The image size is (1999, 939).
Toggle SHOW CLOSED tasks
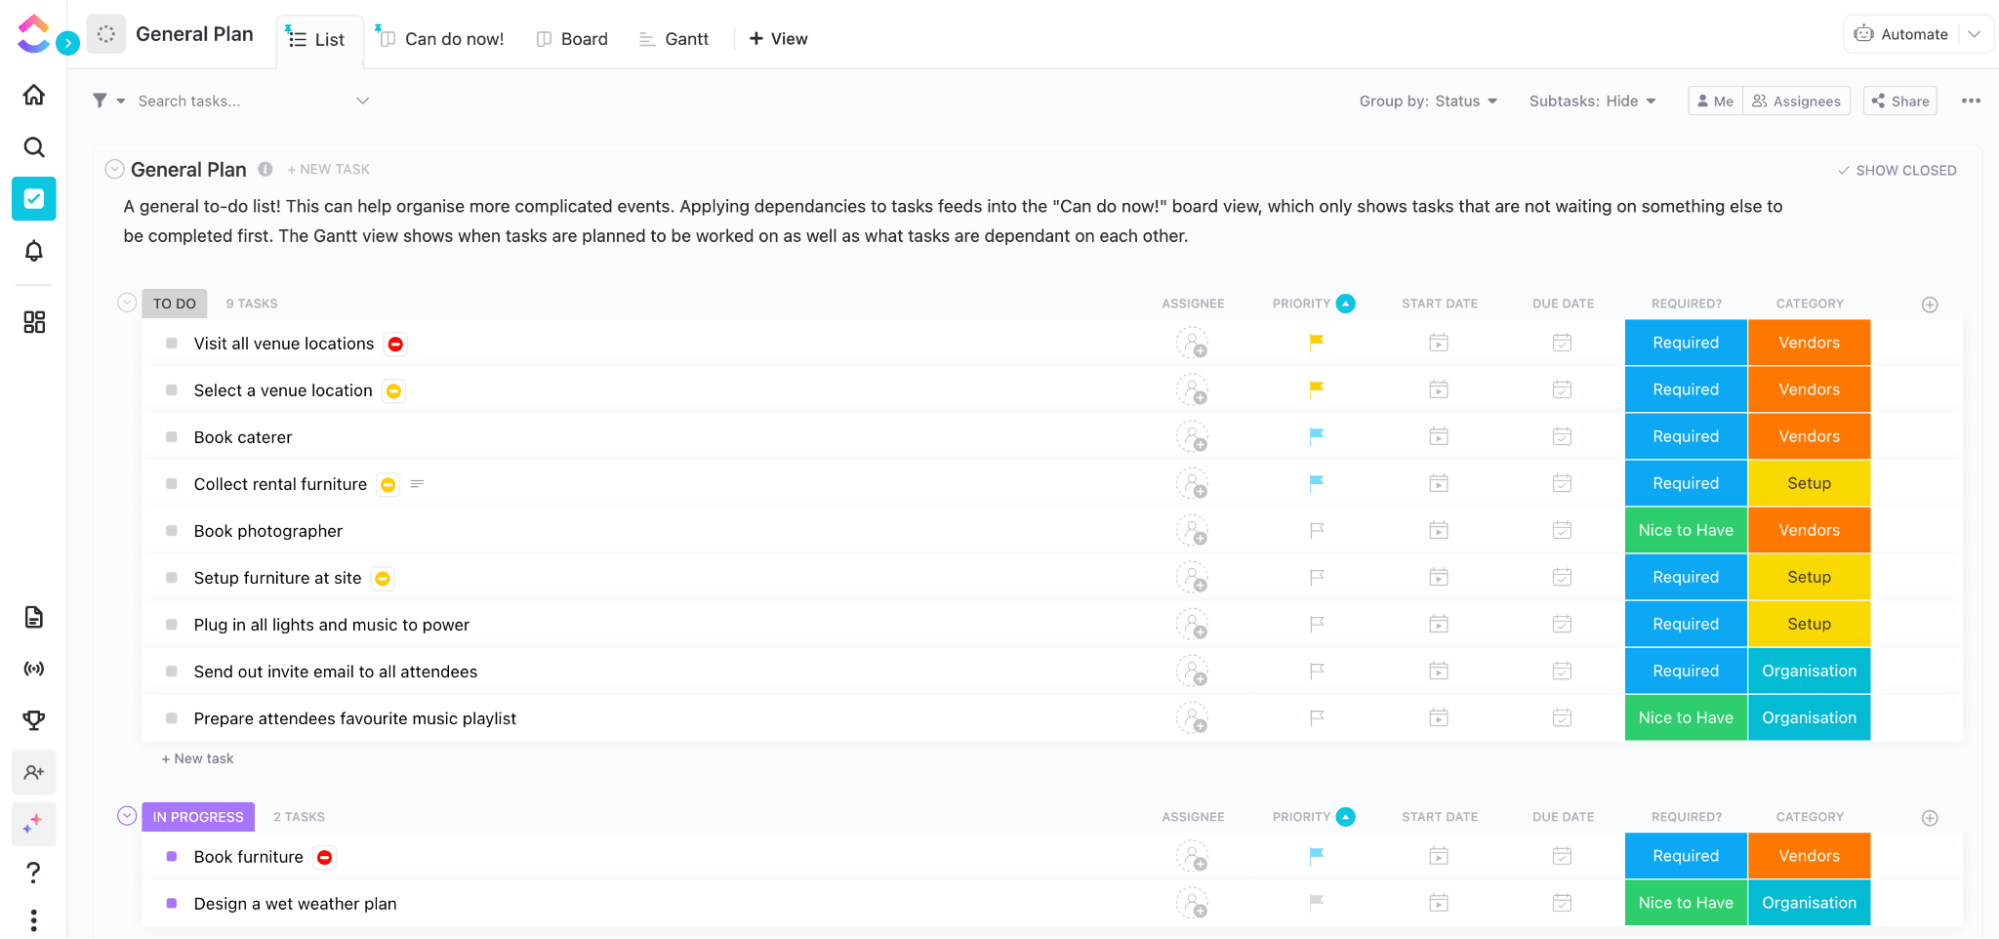[1896, 169]
